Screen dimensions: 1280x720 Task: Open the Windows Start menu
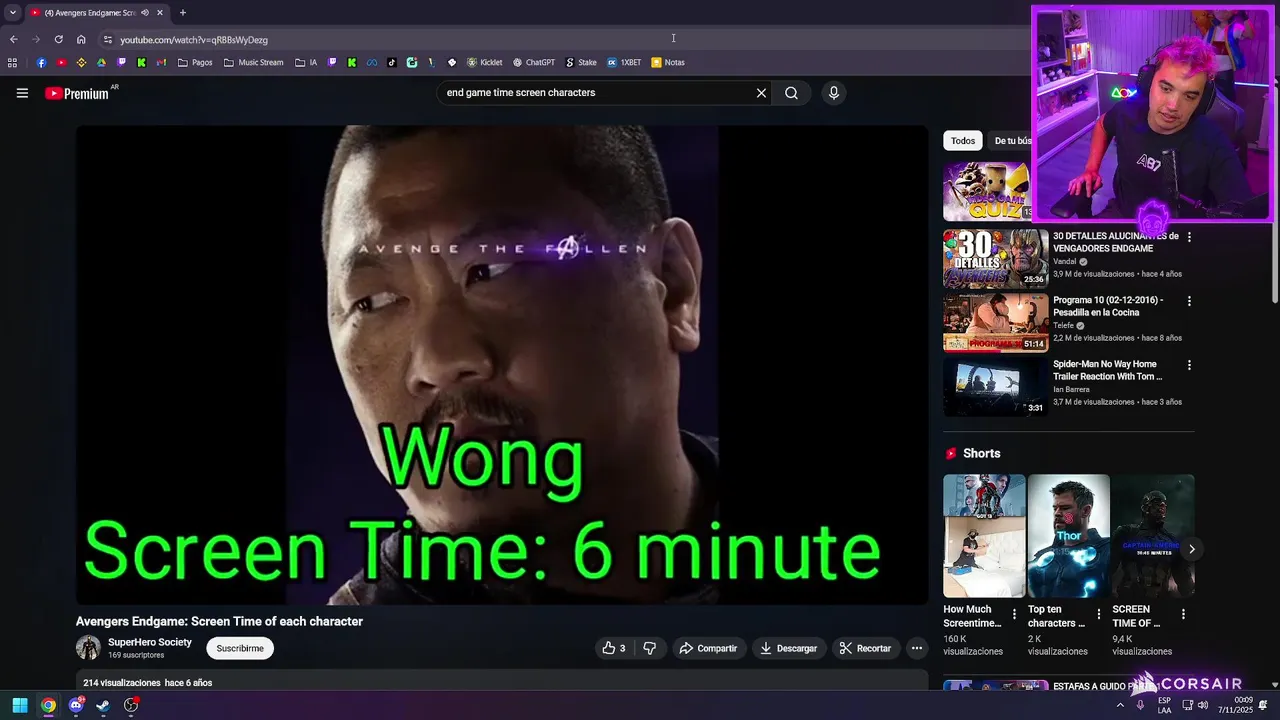(x=20, y=705)
